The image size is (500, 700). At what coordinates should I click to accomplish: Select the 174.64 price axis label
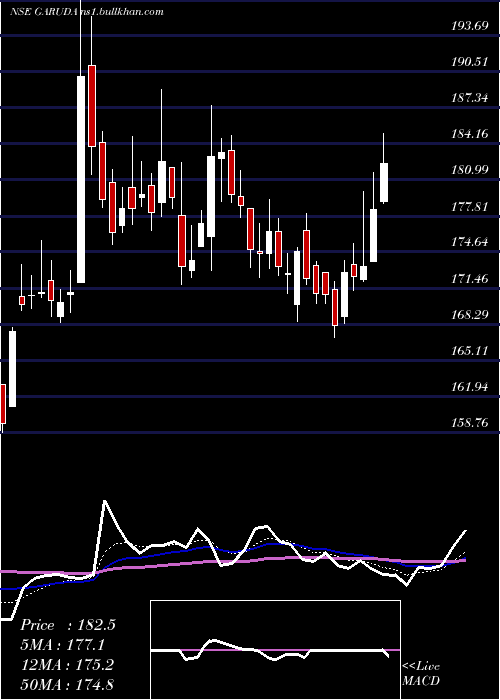click(x=470, y=242)
